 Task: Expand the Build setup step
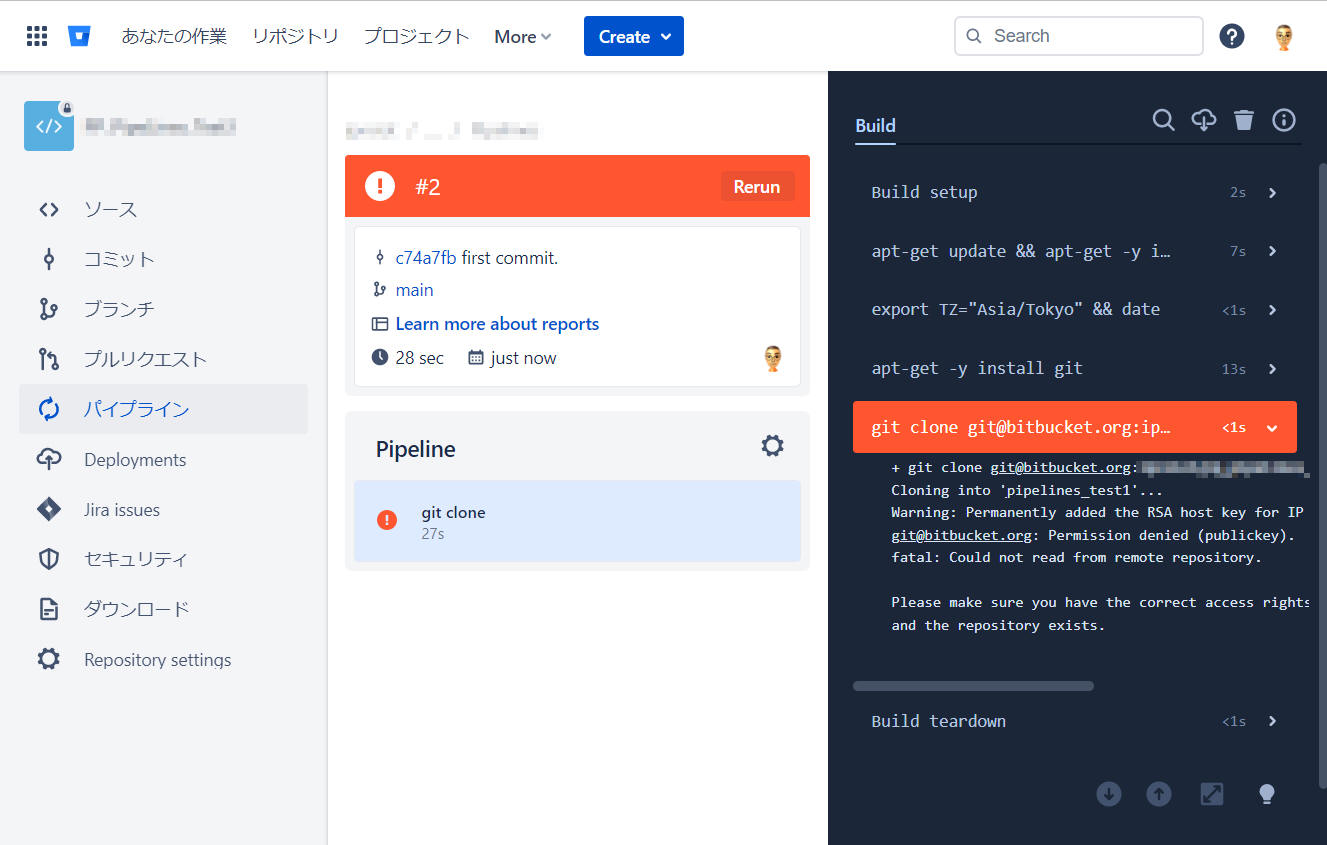point(1272,193)
